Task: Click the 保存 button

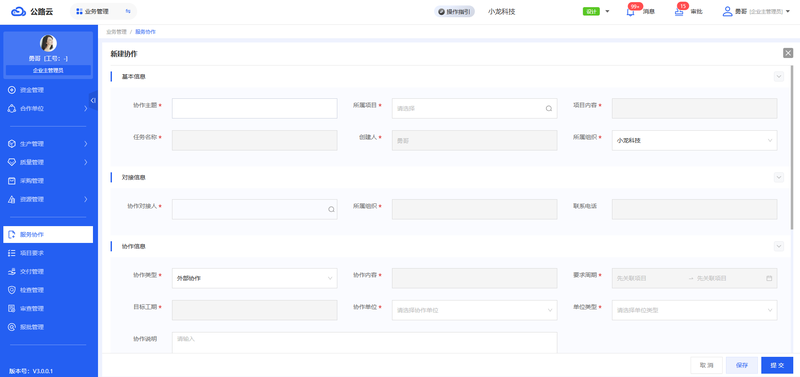Action: tap(742, 365)
